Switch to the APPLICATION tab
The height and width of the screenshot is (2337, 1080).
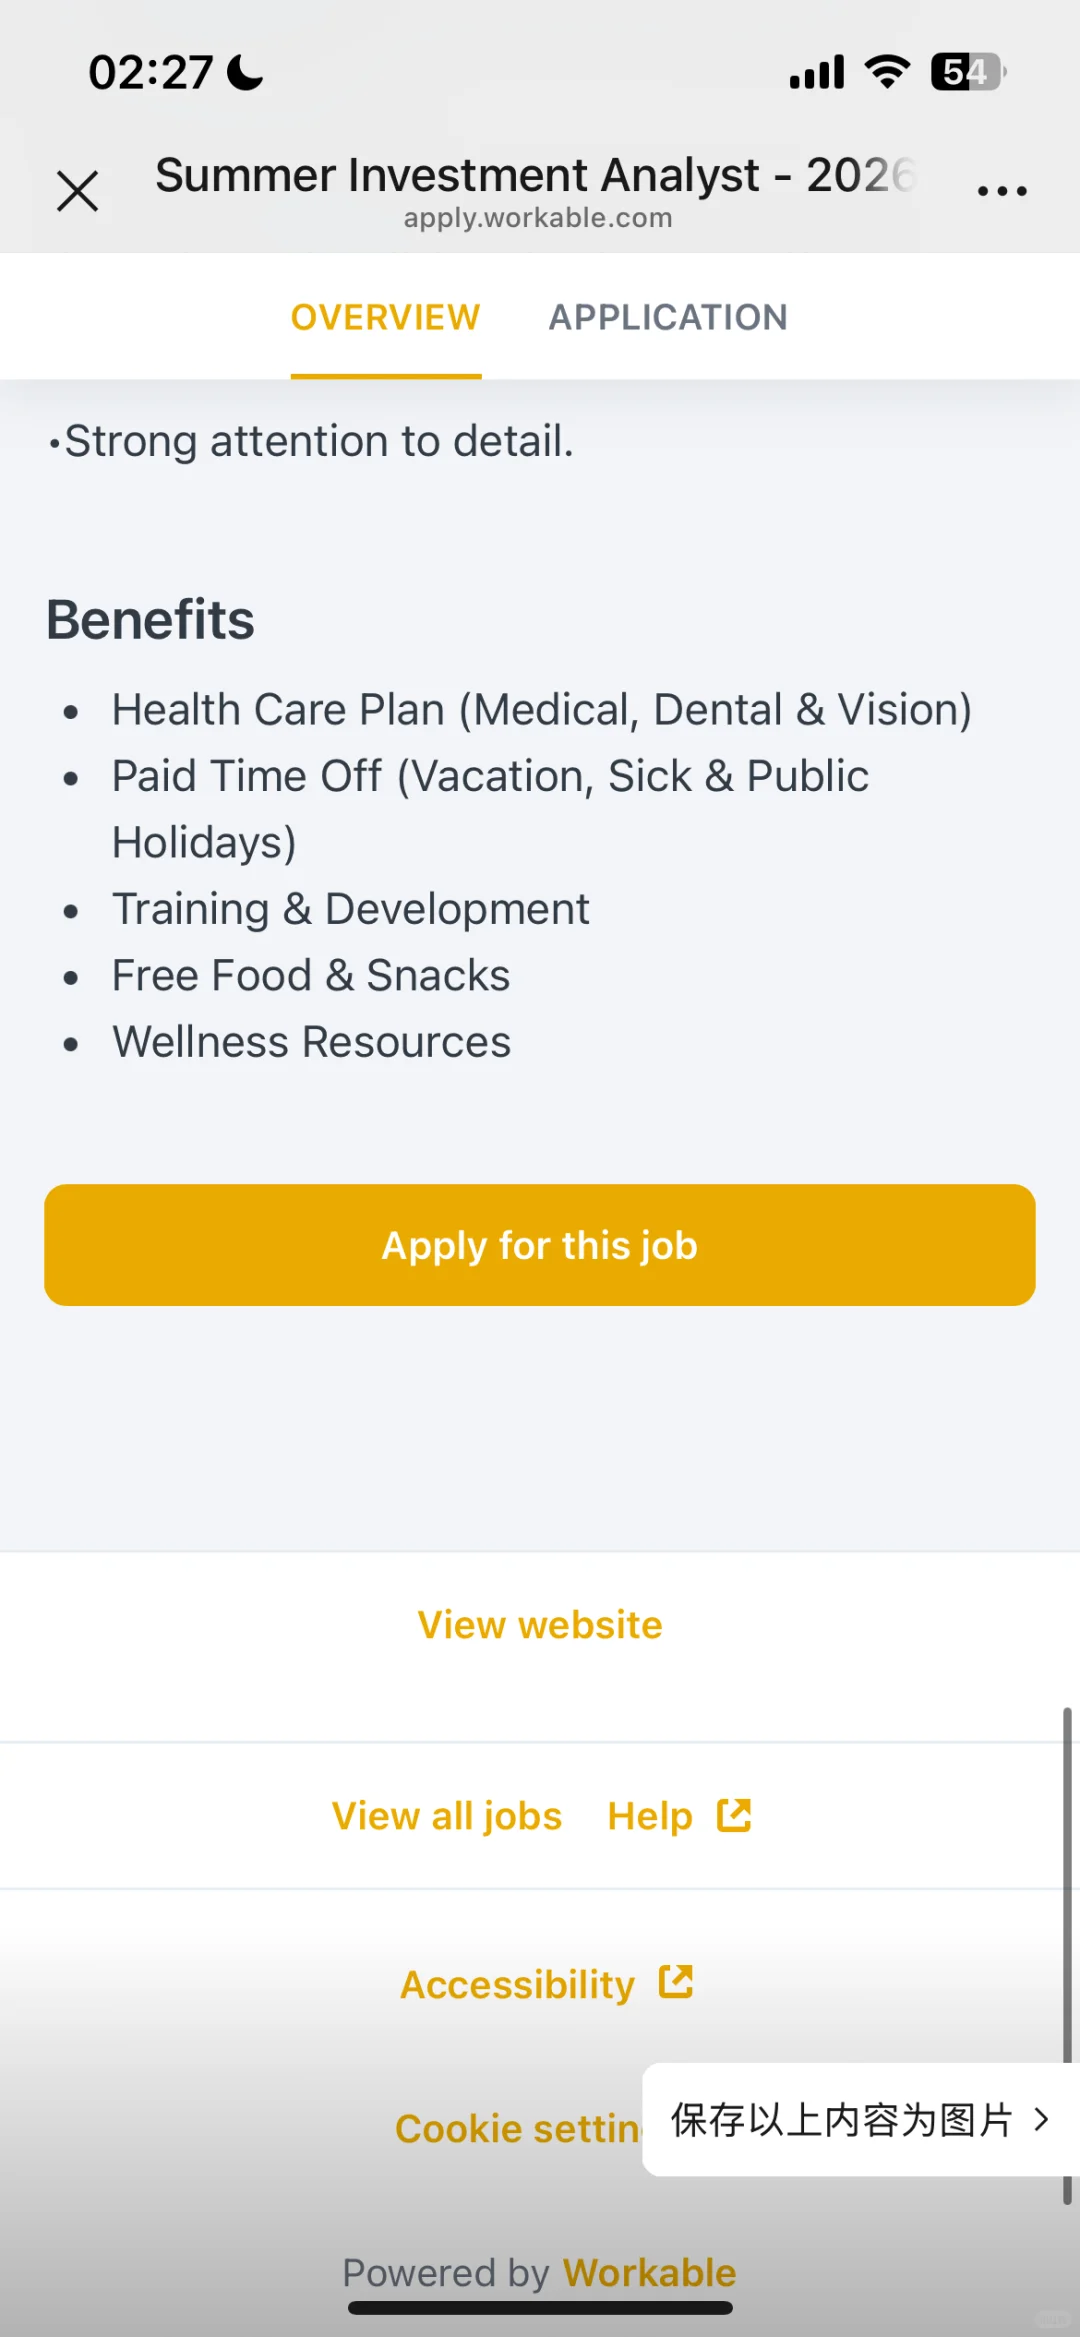tap(668, 318)
